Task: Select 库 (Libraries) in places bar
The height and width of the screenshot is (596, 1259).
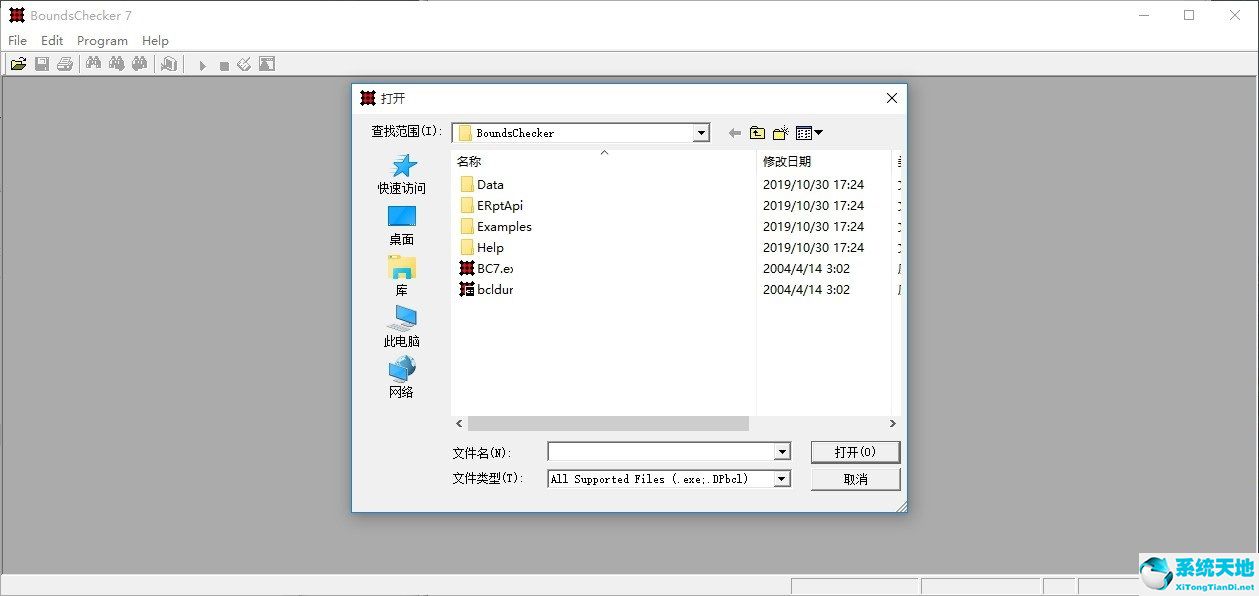Action: (x=402, y=276)
